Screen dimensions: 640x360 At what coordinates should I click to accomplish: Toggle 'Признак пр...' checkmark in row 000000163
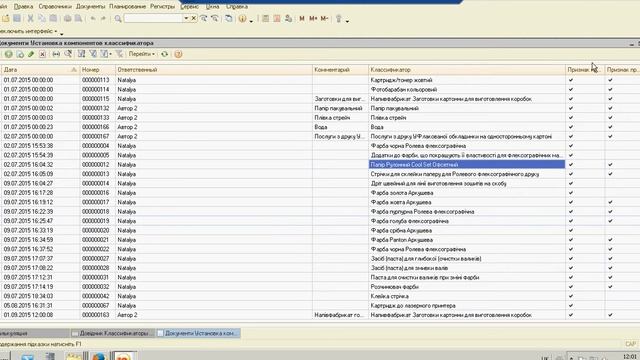pyautogui.click(x=610, y=315)
